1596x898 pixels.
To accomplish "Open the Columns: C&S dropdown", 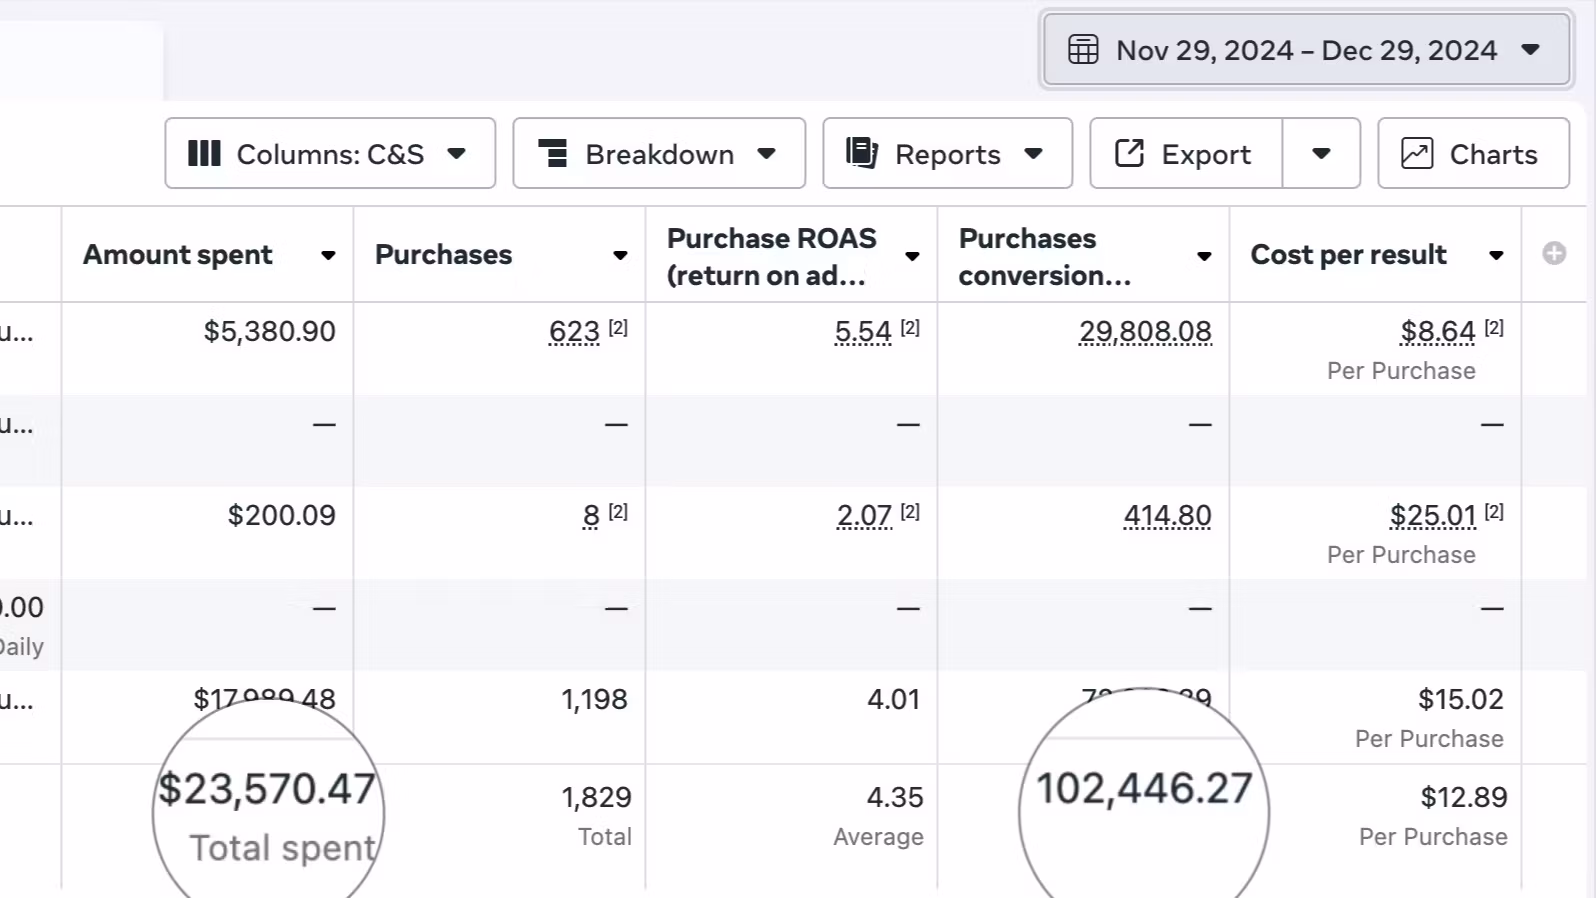I will (330, 154).
